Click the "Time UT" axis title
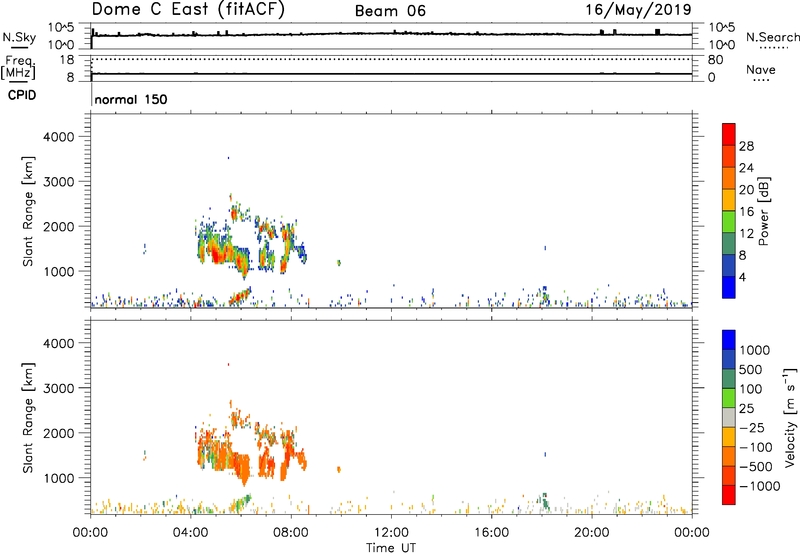800x554 pixels. point(391,548)
